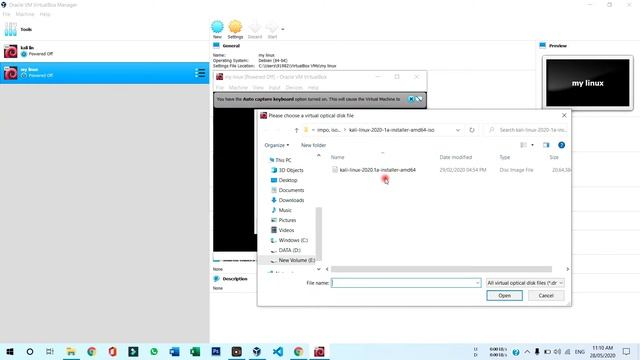Open Videos in navigation pane
The width and height of the screenshot is (640, 360).
(286, 230)
